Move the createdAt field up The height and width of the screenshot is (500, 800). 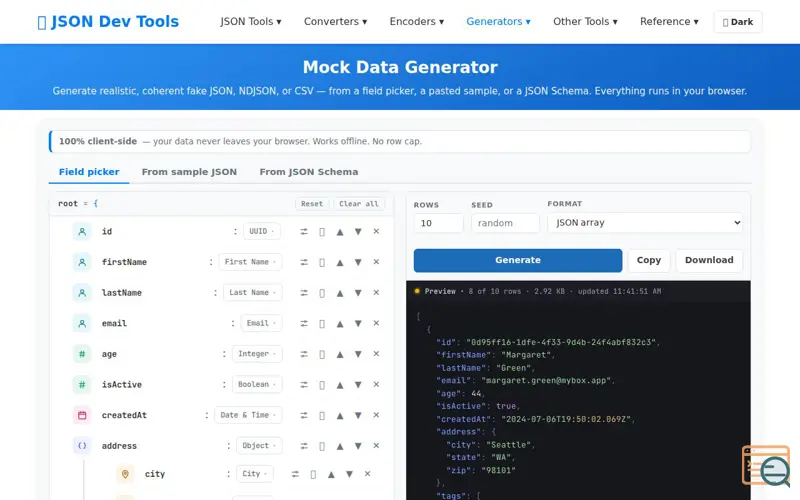(340, 415)
